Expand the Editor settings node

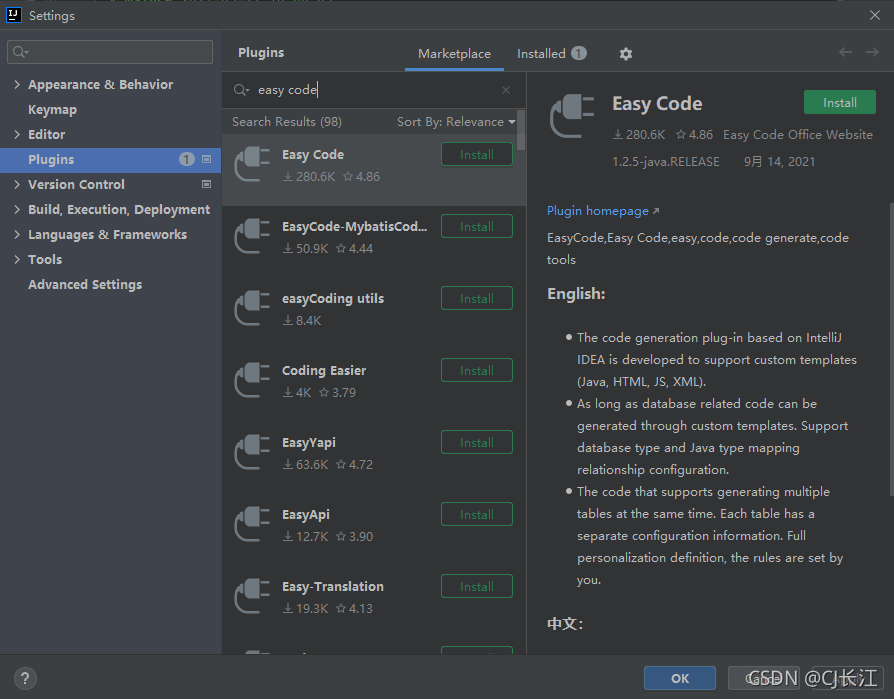point(17,135)
